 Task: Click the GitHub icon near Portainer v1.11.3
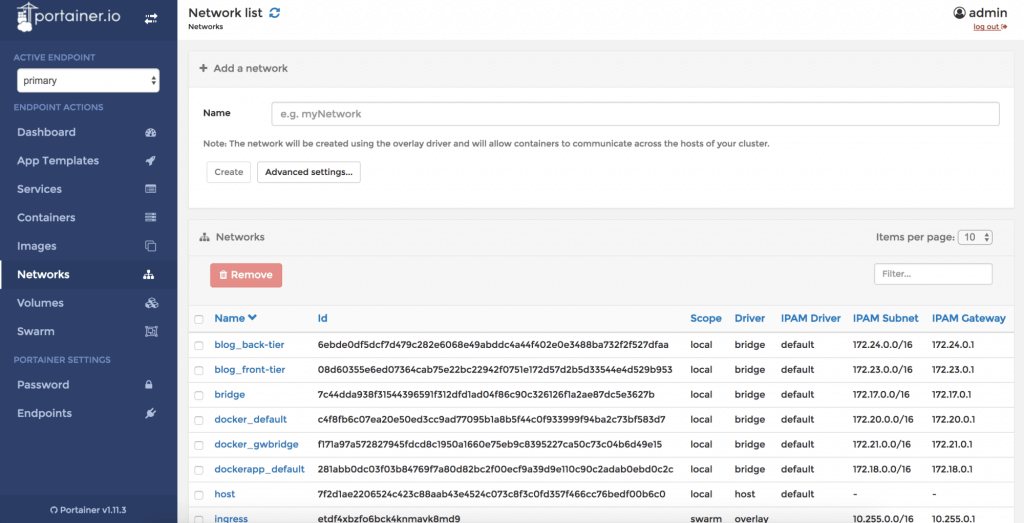tap(54, 510)
